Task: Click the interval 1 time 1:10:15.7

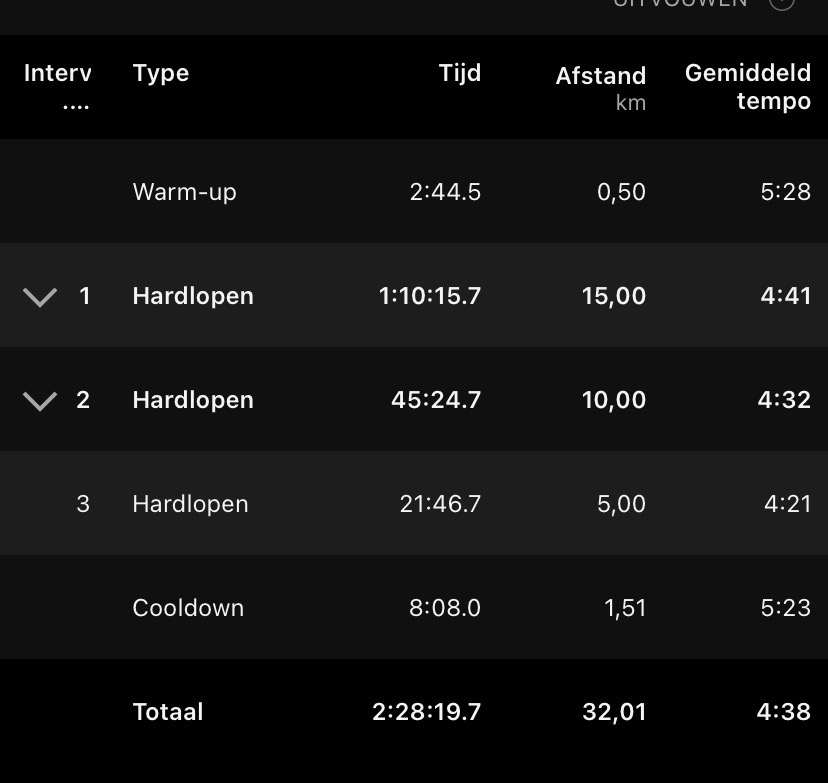Action: [430, 296]
